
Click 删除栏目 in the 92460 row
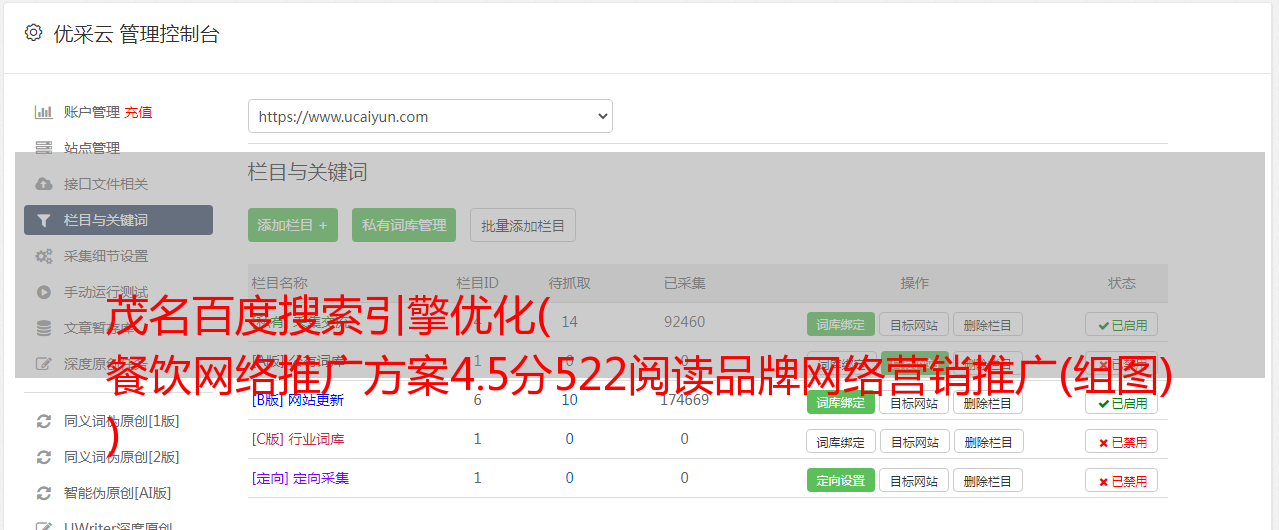coord(987,324)
